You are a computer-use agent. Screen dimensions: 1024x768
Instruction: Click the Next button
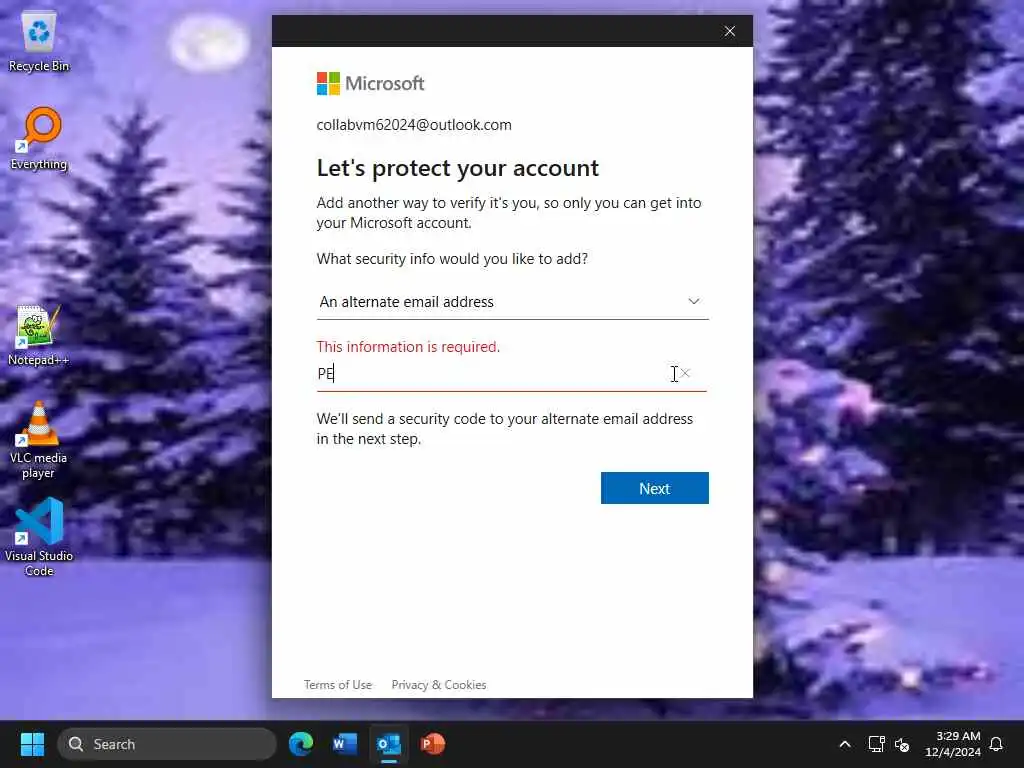tap(654, 488)
